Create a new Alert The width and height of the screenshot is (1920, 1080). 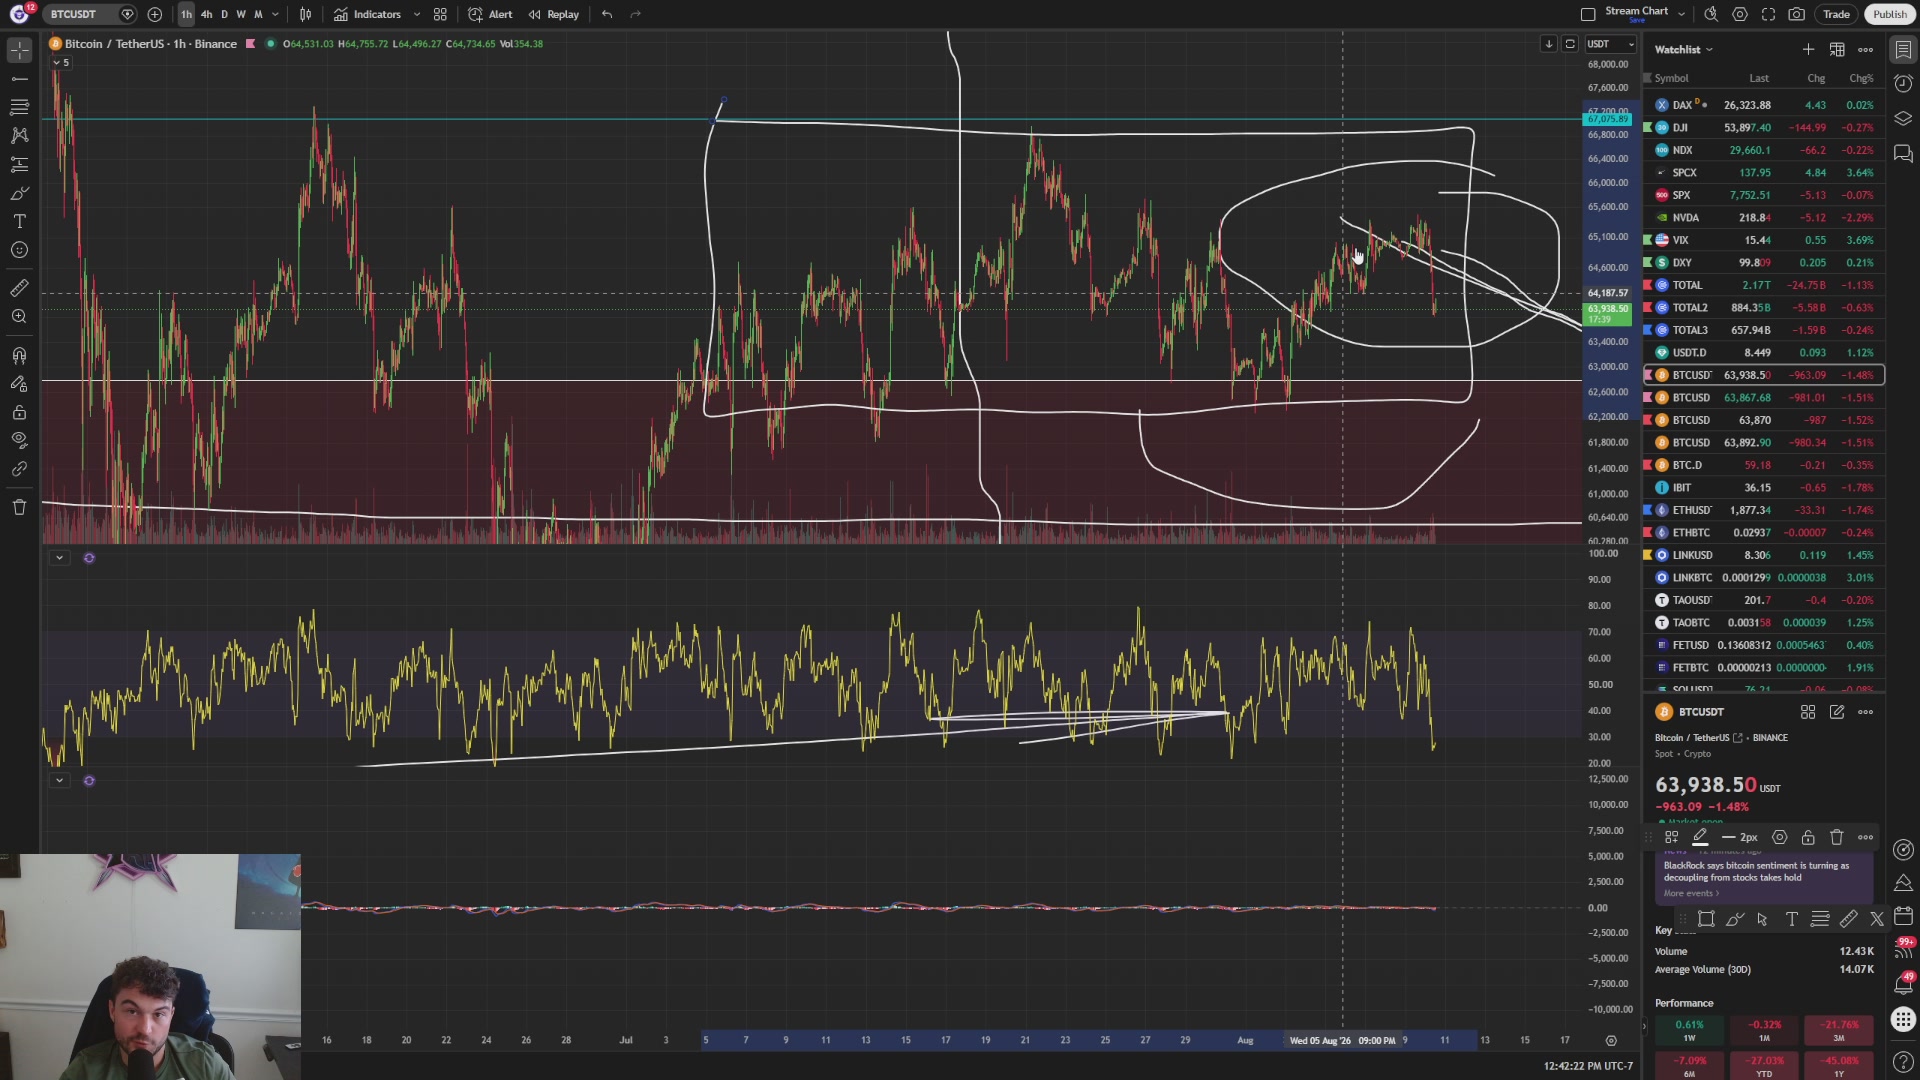[x=490, y=14]
